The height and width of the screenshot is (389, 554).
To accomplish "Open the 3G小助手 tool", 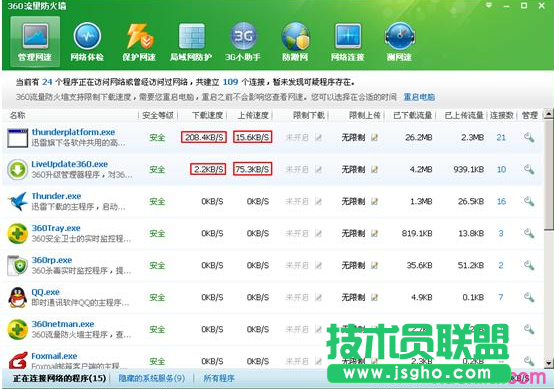I will [x=243, y=42].
